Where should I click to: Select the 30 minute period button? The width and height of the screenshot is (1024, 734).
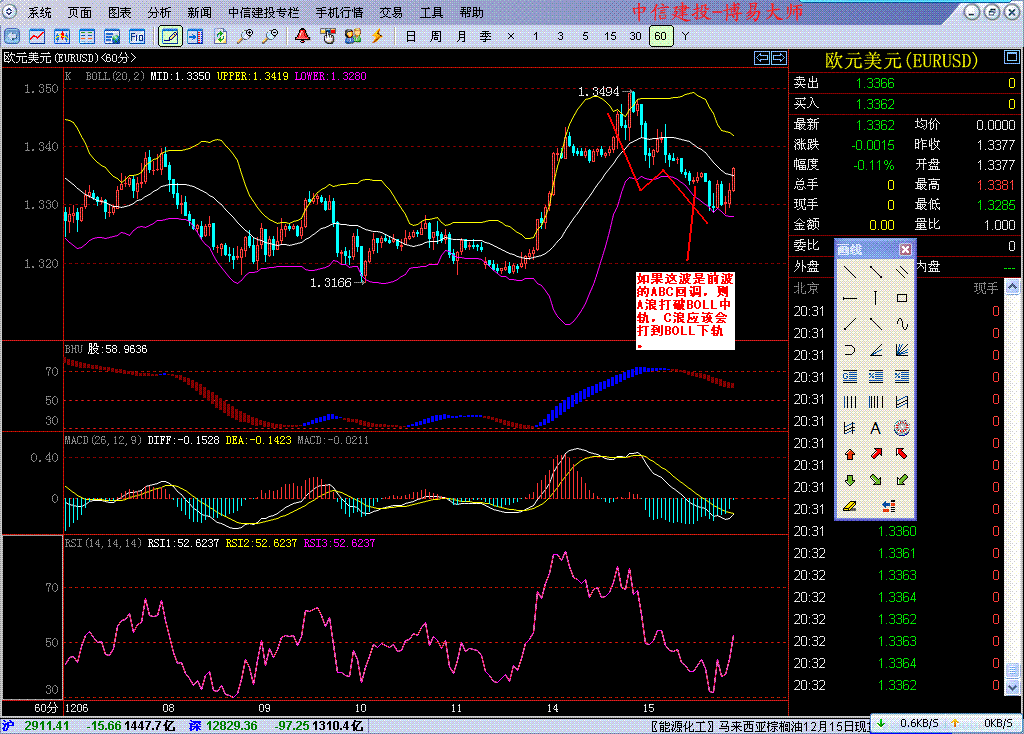[x=635, y=37]
